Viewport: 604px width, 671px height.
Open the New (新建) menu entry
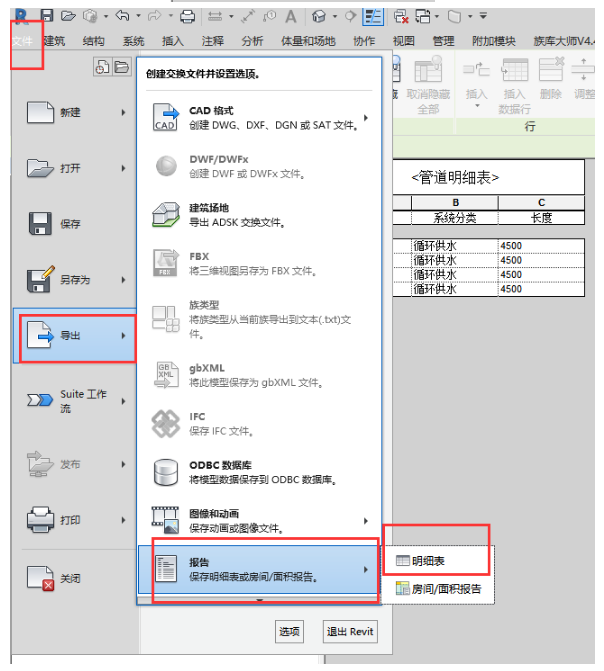point(75,113)
